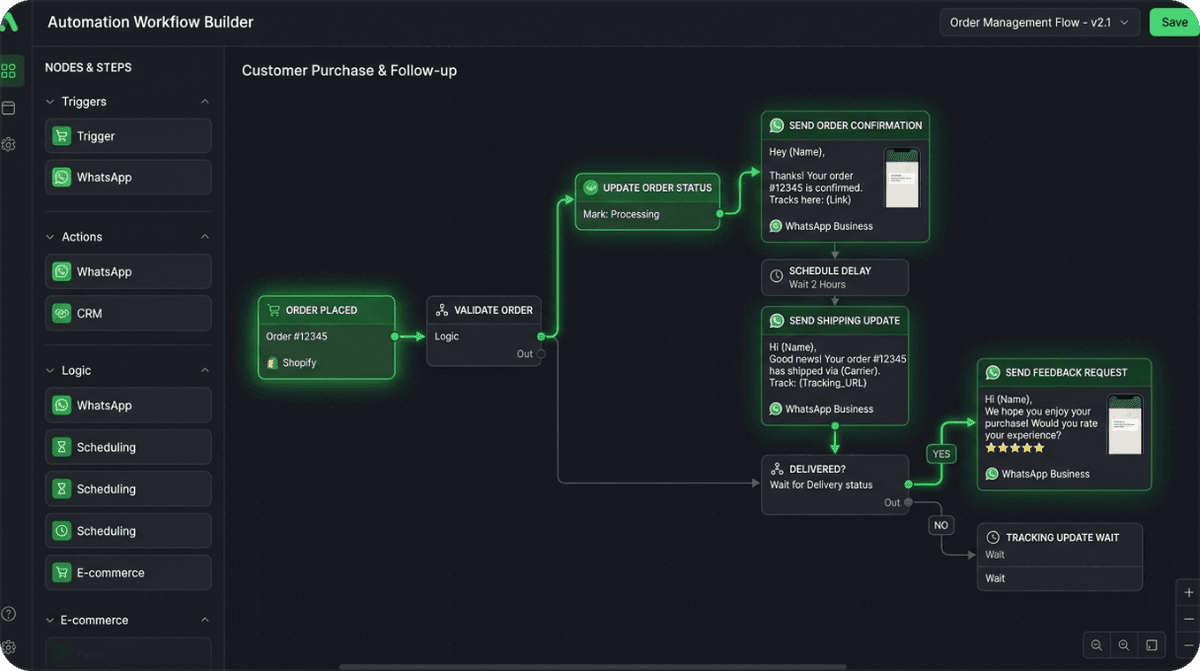Click the NO branch label
Viewport: 1200px width, 671px height.
coord(940,525)
